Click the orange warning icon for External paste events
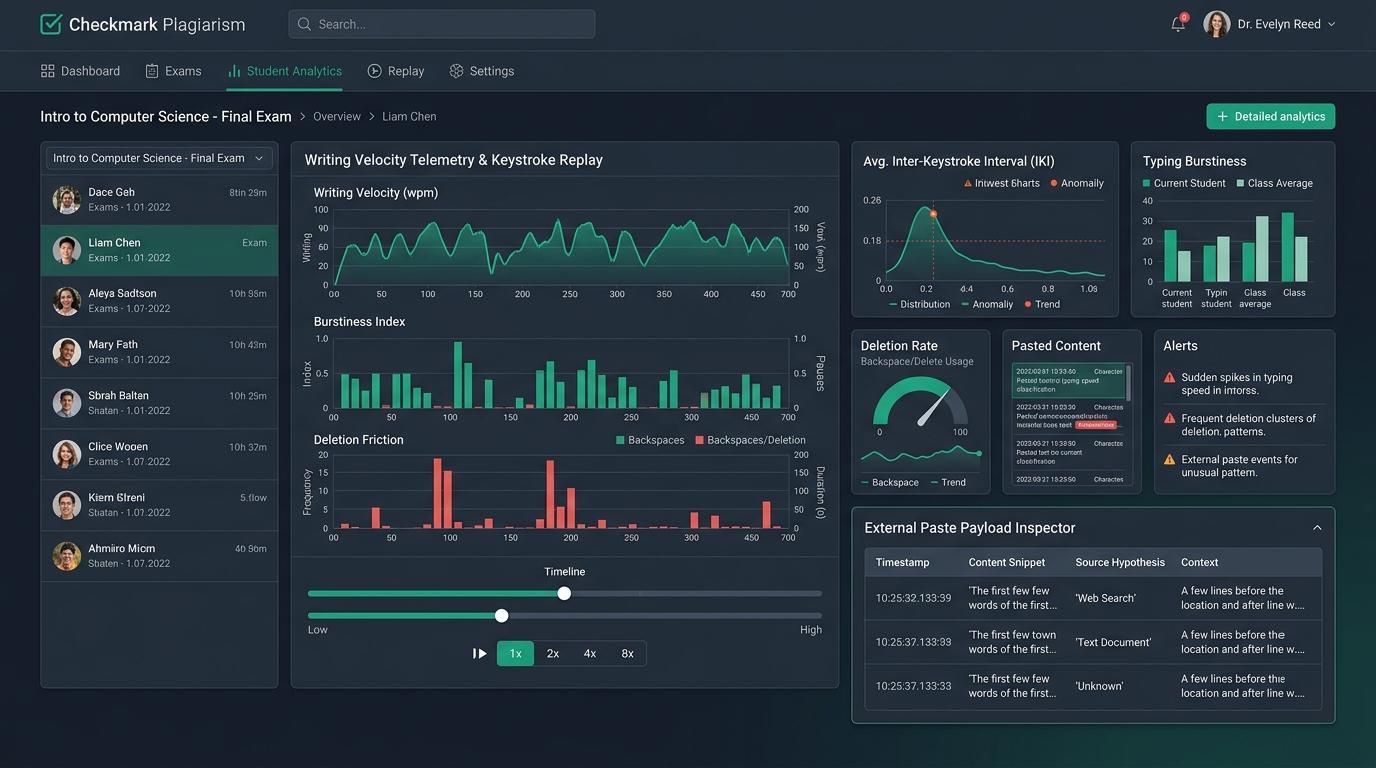This screenshot has width=1376, height=768. point(1169,460)
